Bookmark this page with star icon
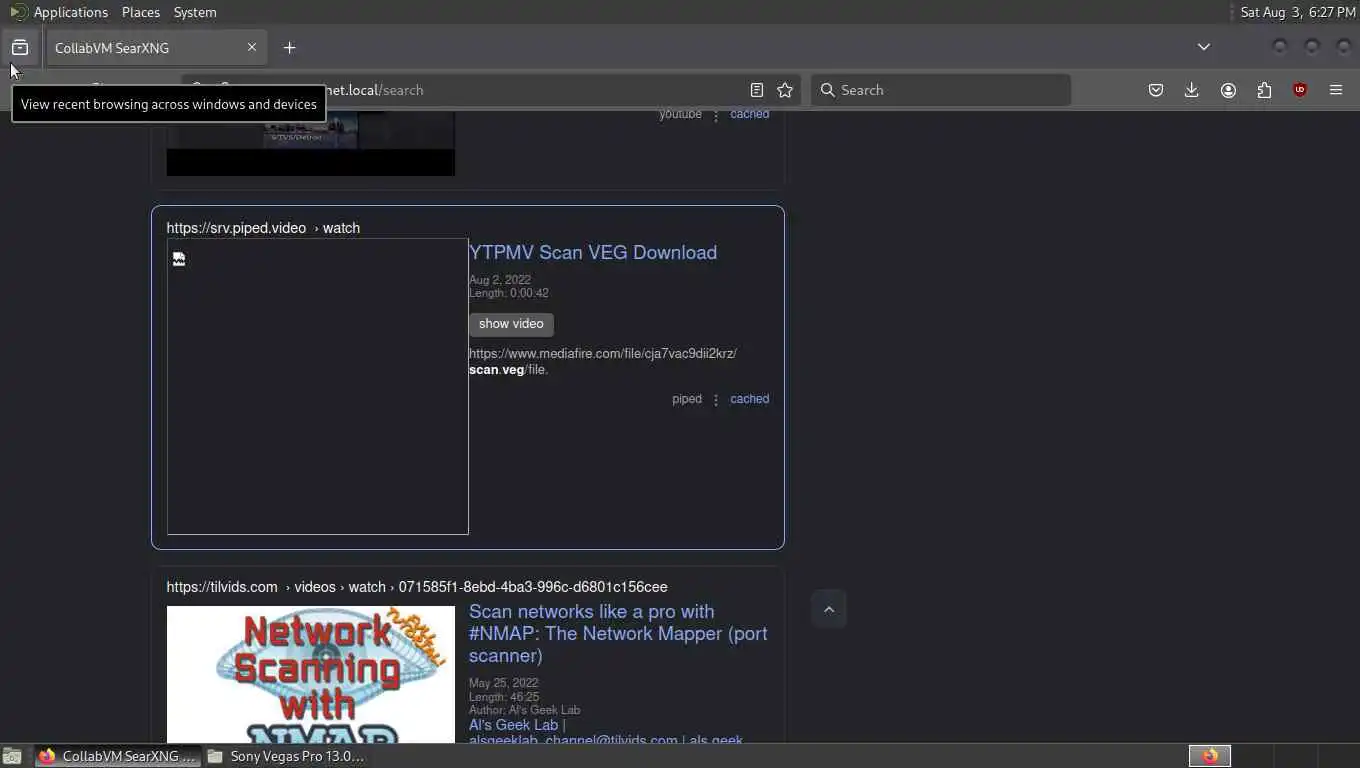 (x=785, y=90)
